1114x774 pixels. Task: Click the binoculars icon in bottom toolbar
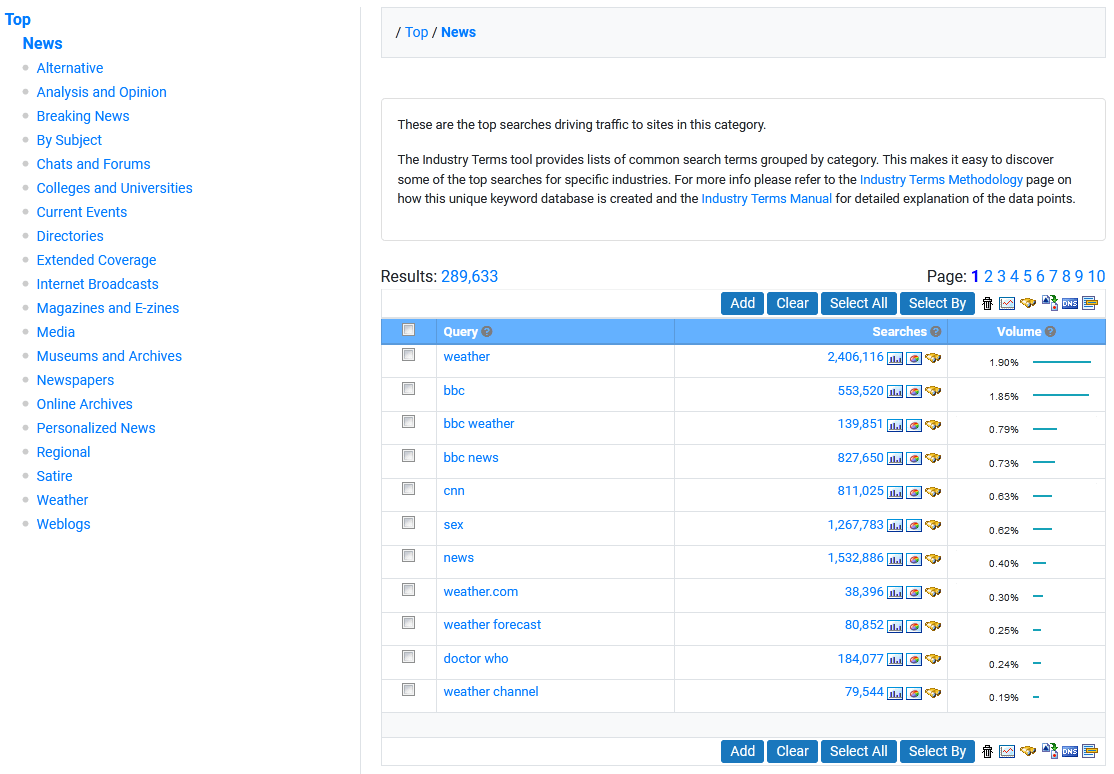point(1027,751)
